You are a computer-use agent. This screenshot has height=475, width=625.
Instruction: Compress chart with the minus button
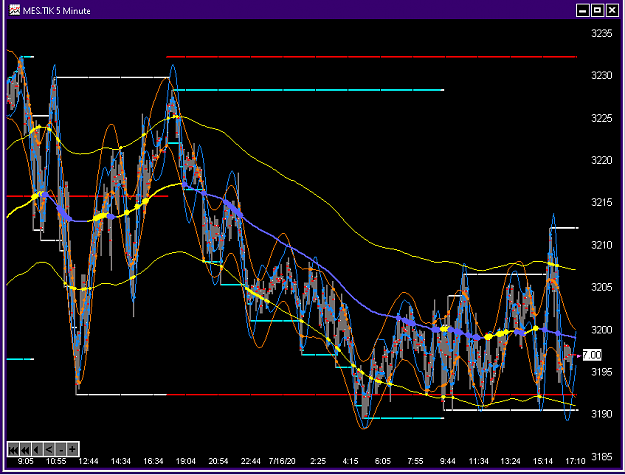pos(61,450)
